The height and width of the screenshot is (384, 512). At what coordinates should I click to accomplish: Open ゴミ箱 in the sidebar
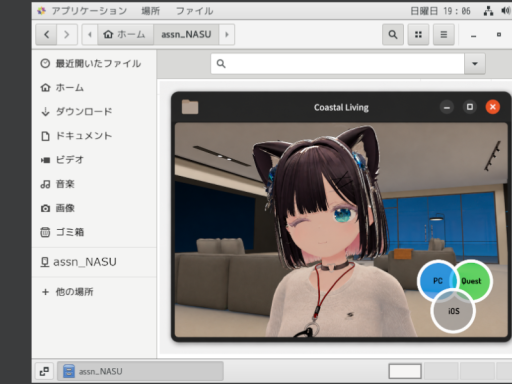pyautogui.click(x=94, y=232)
